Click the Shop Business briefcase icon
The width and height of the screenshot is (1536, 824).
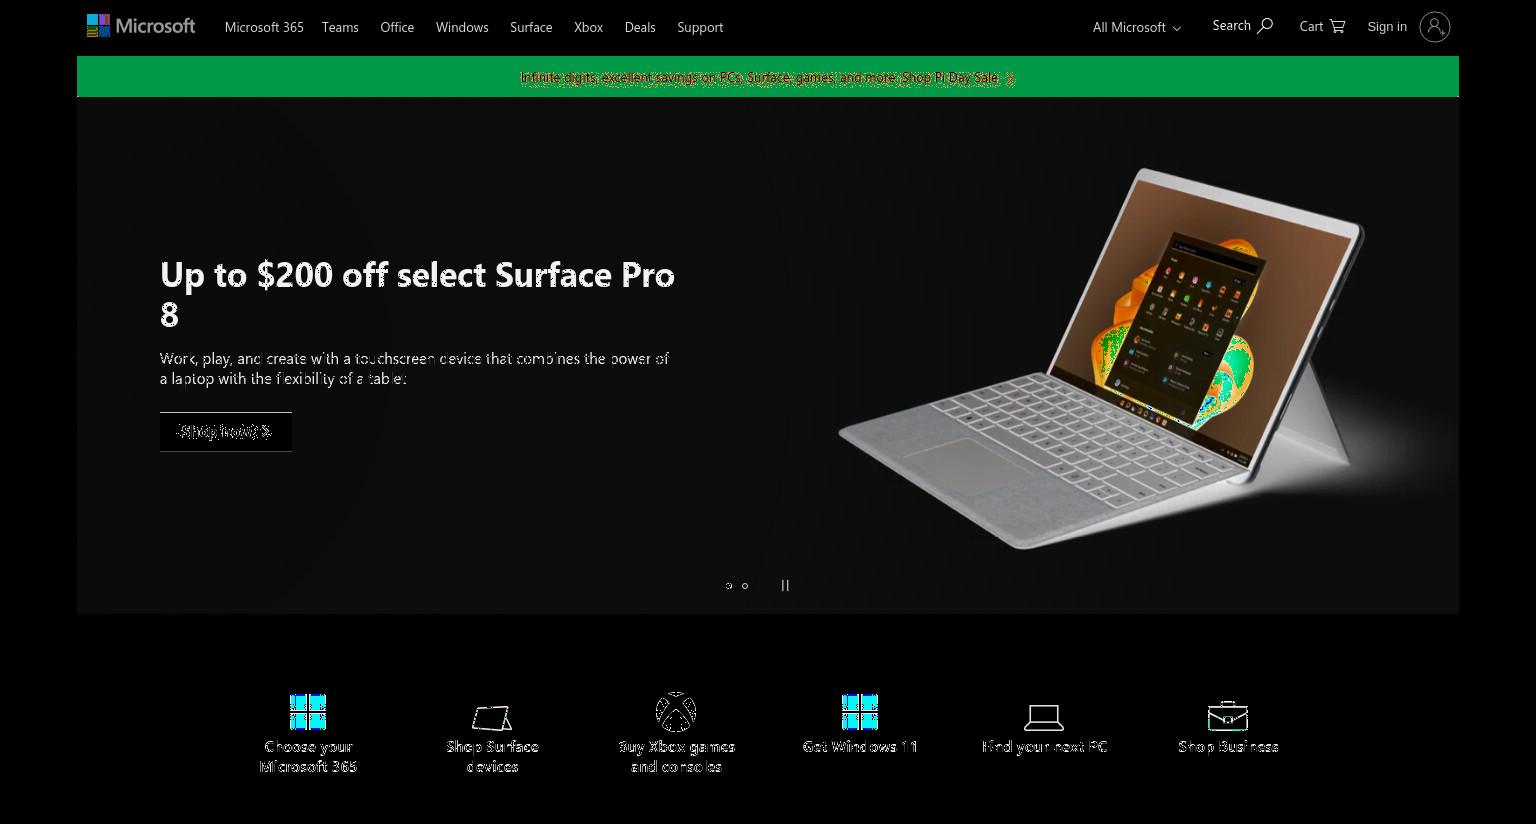(x=1228, y=716)
